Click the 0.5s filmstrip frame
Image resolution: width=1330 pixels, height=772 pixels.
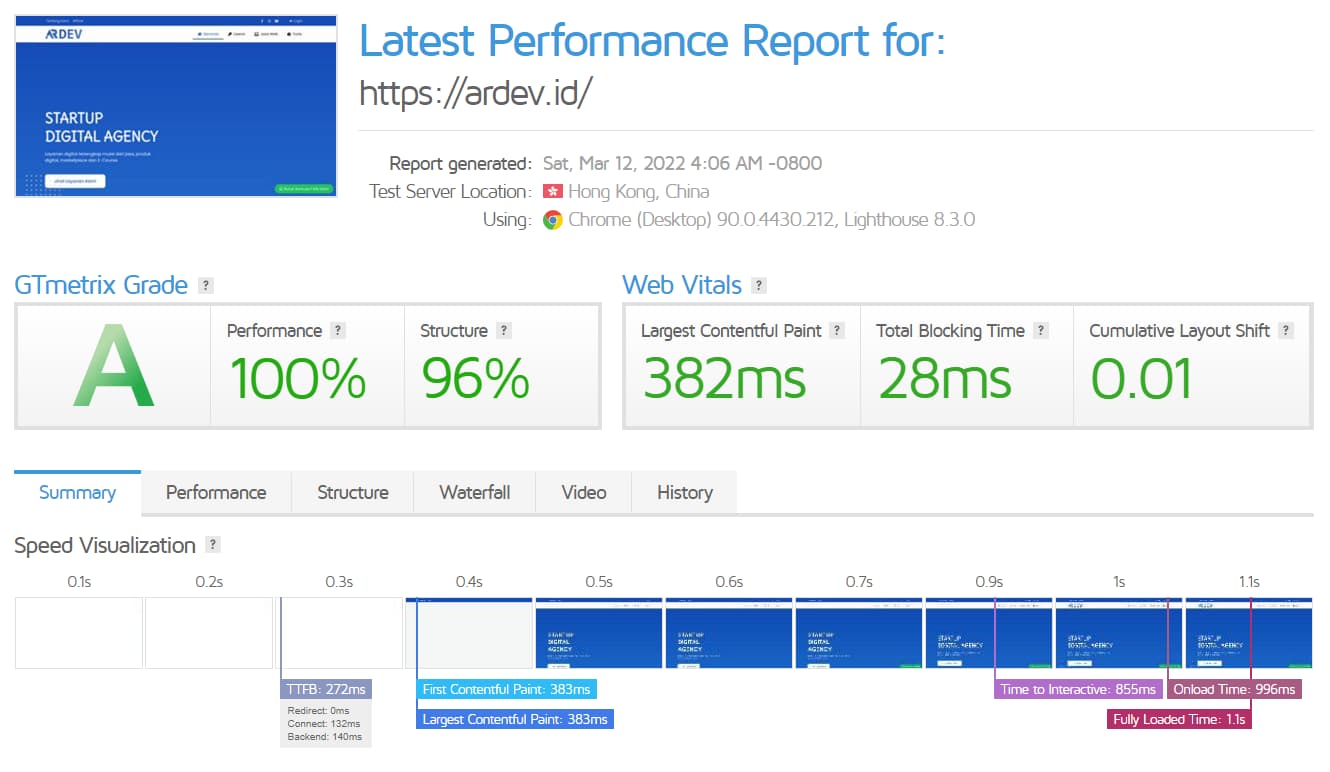599,633
